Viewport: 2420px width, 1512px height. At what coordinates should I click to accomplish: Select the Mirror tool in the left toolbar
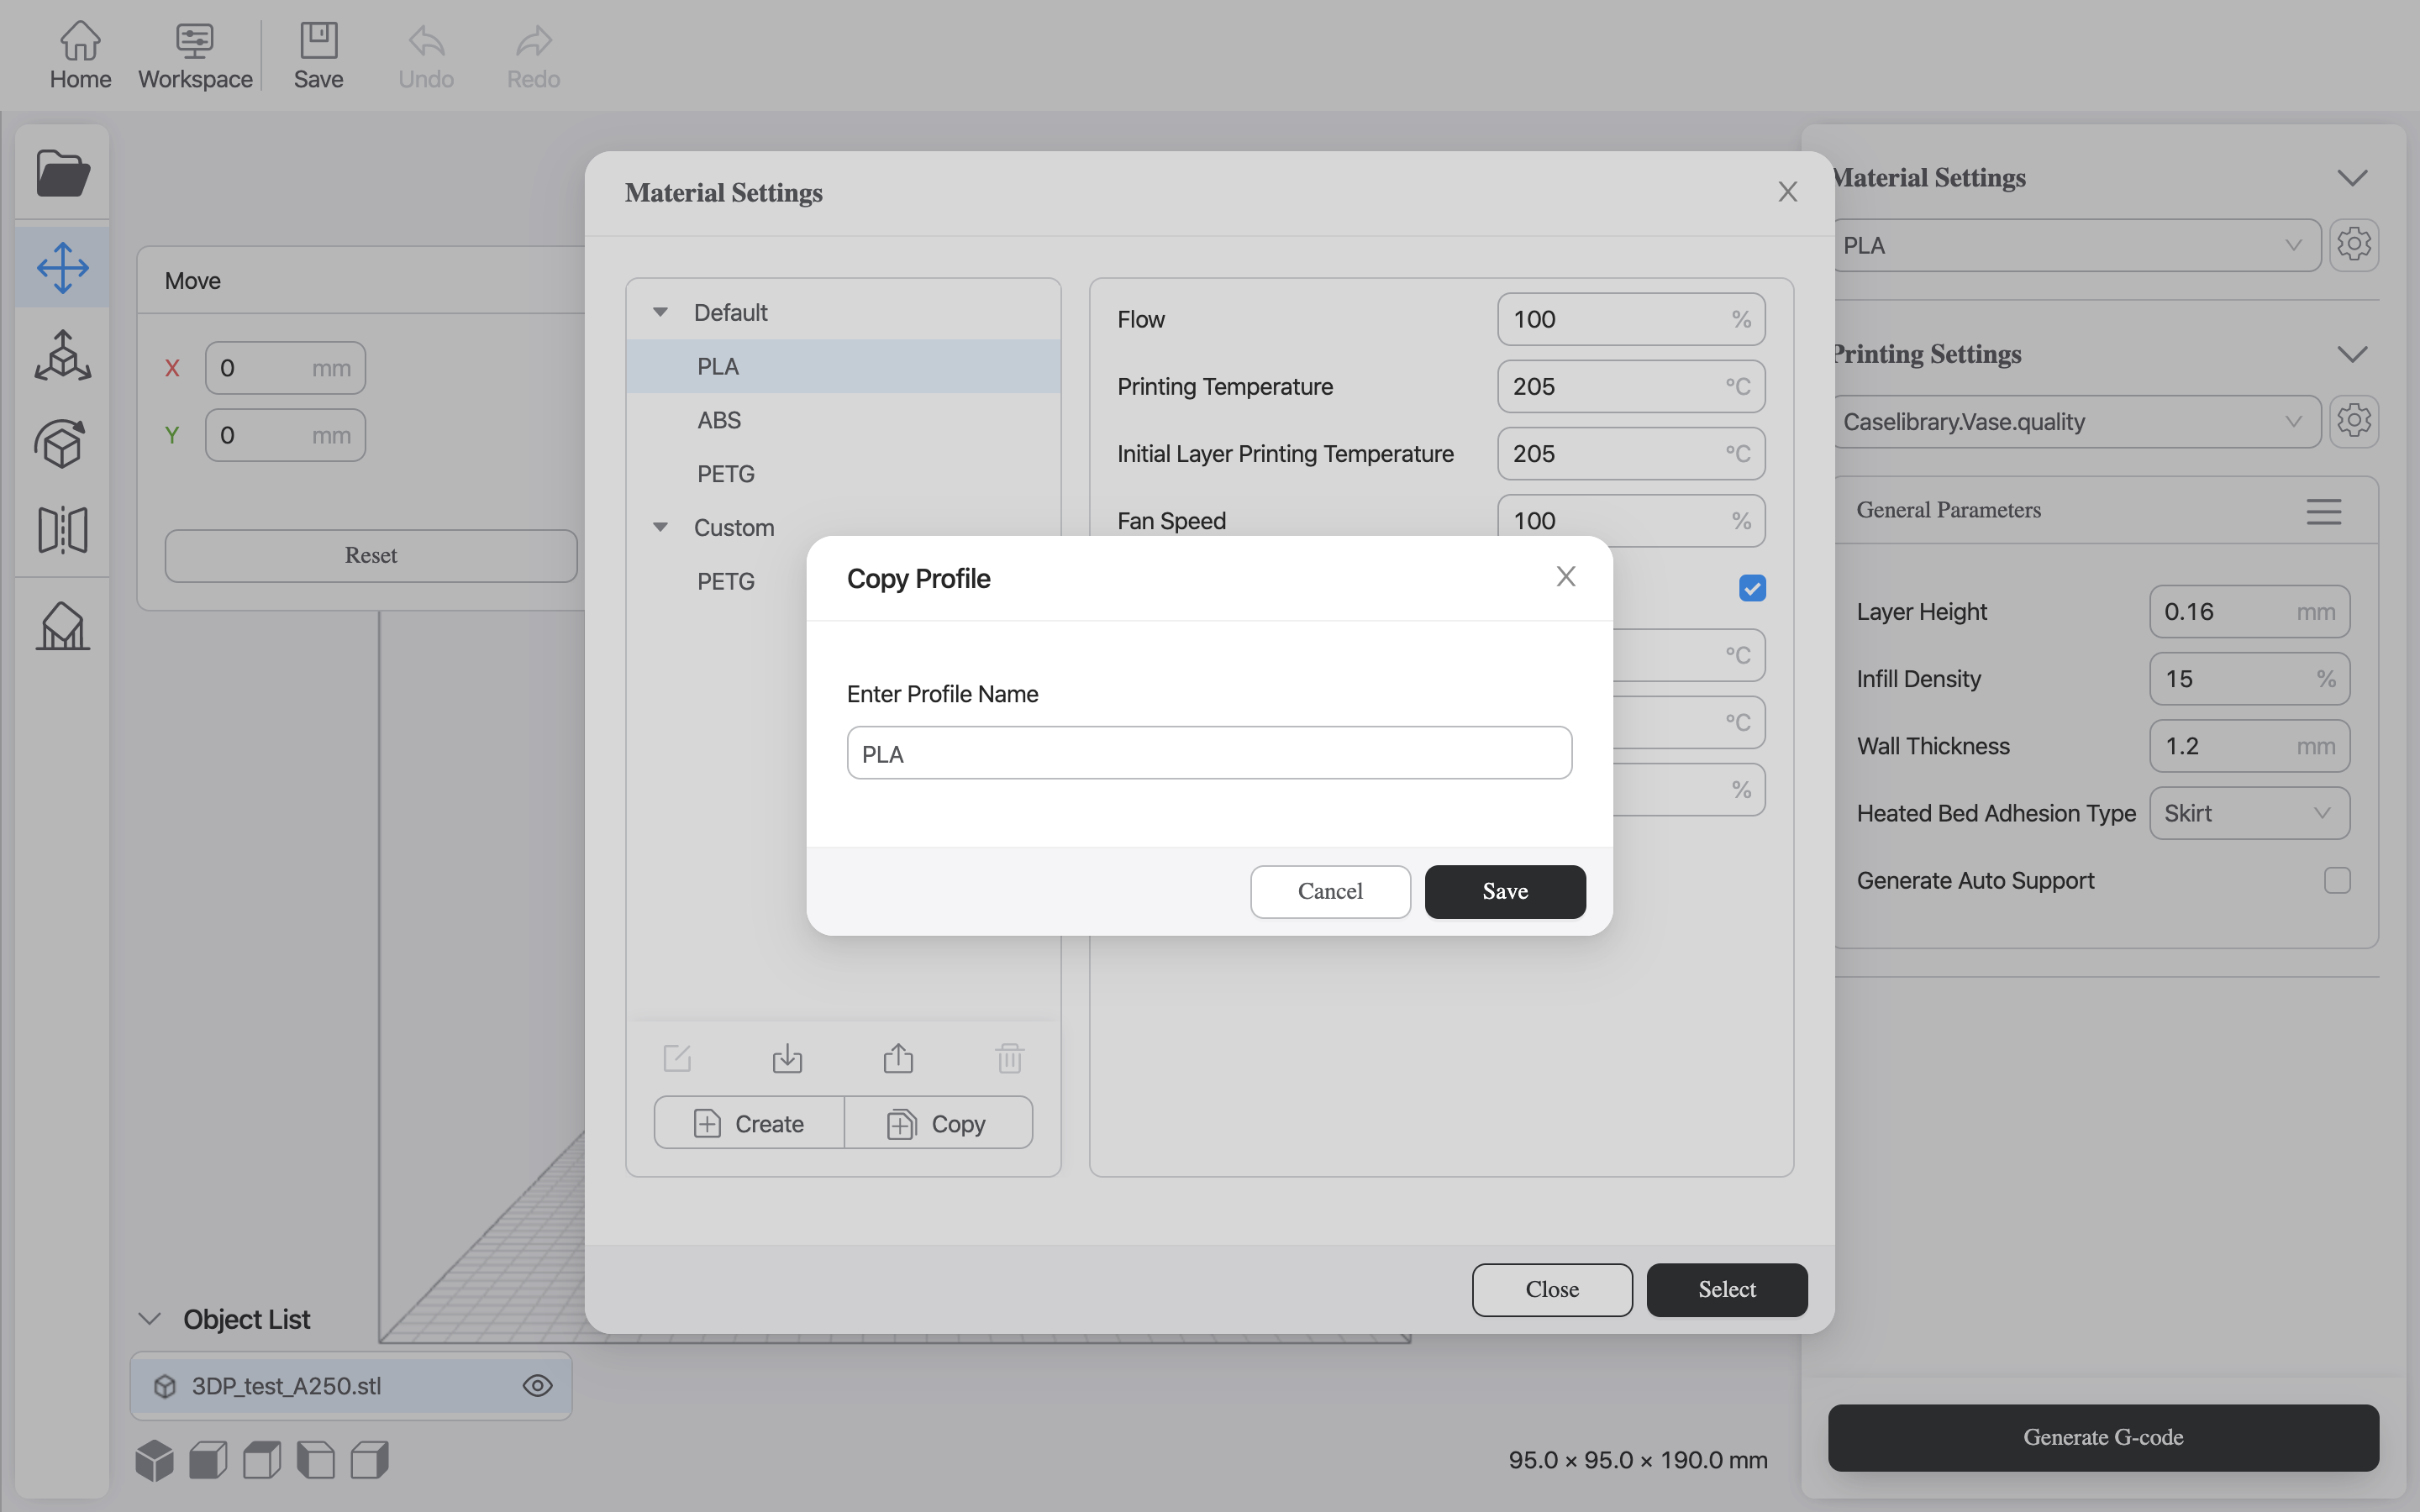tap(62, 529)
